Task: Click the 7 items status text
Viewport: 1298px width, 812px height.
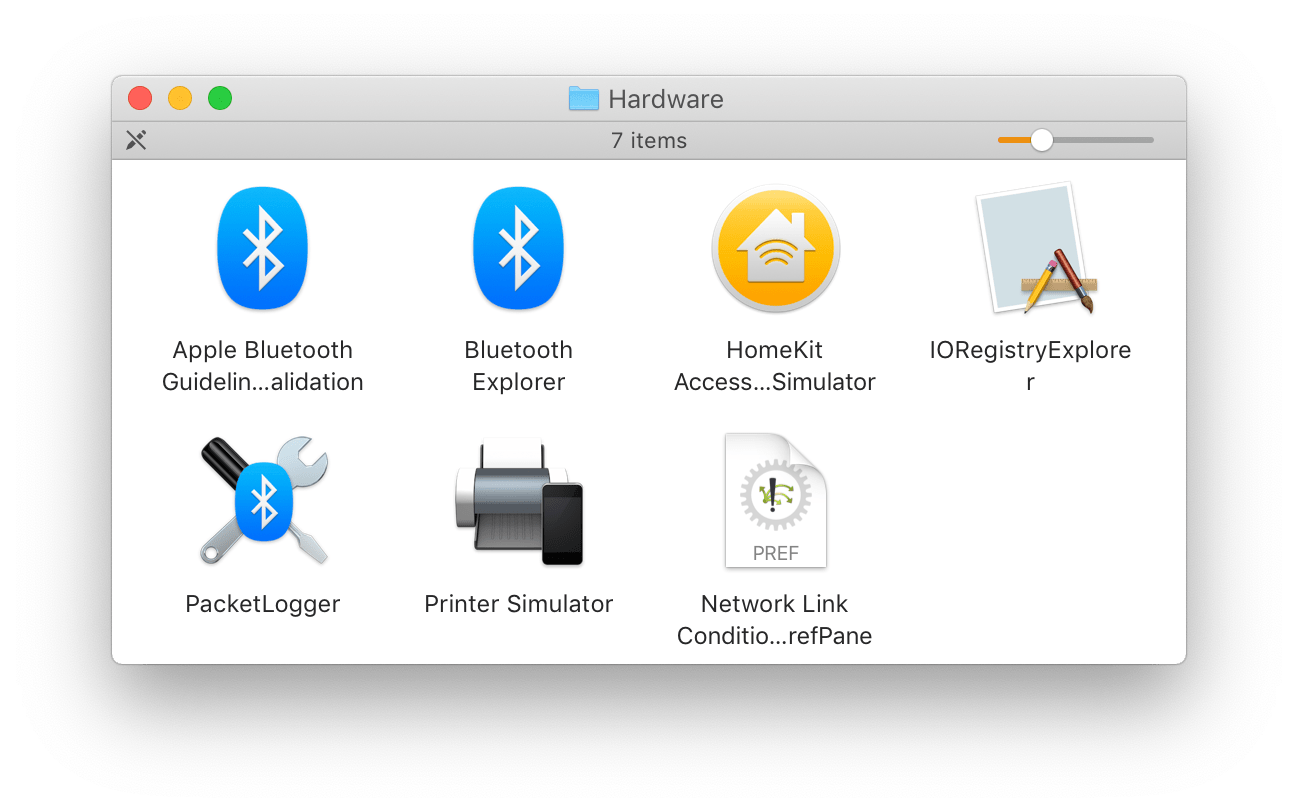Action: click(649, 140)
